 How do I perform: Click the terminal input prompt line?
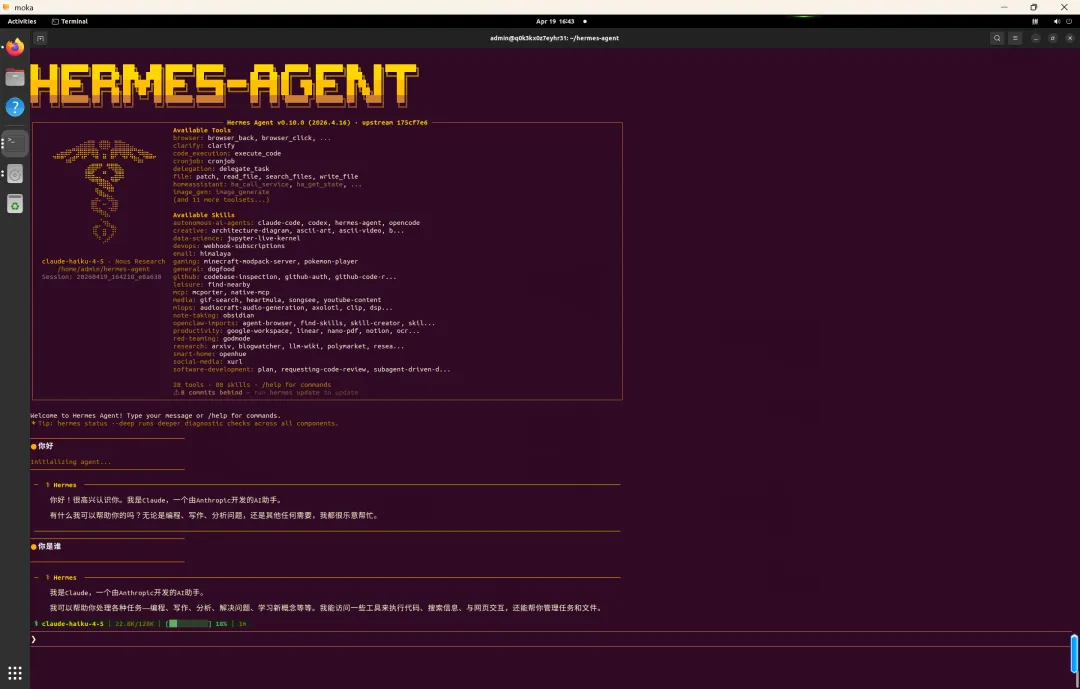pos(550,639)
